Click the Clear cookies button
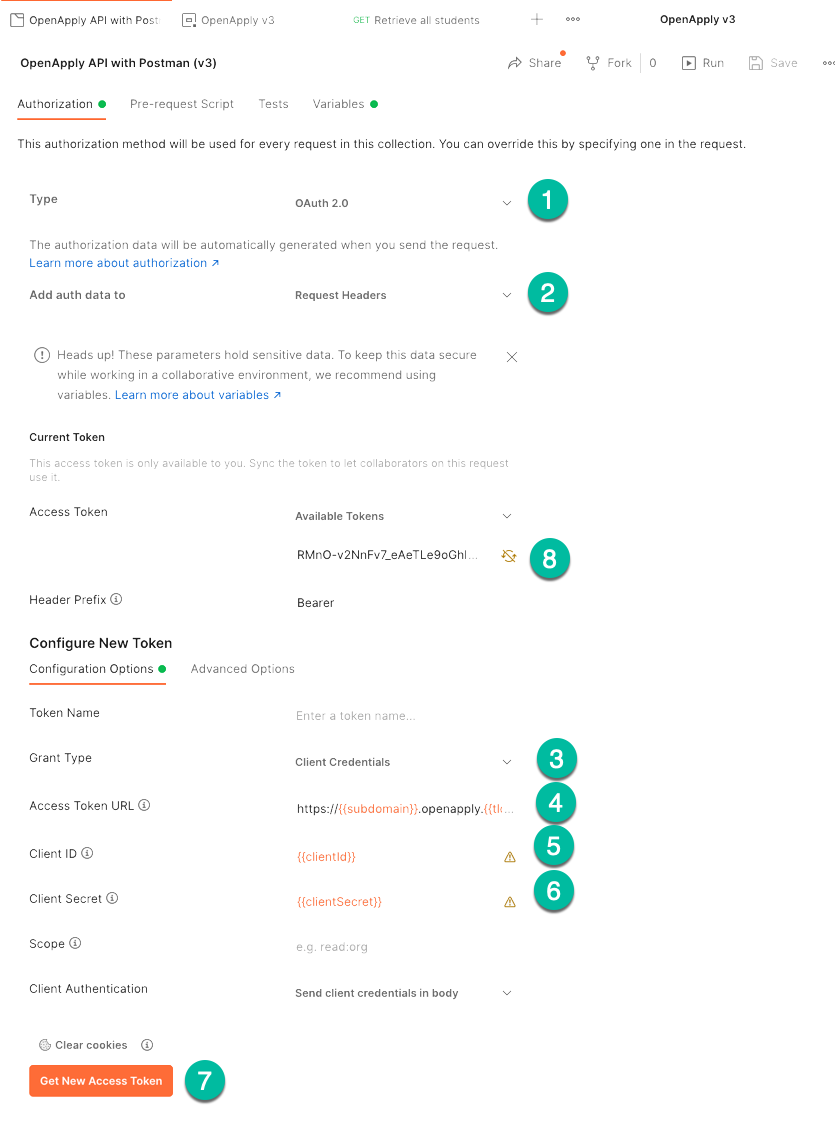 point(84,1045)
